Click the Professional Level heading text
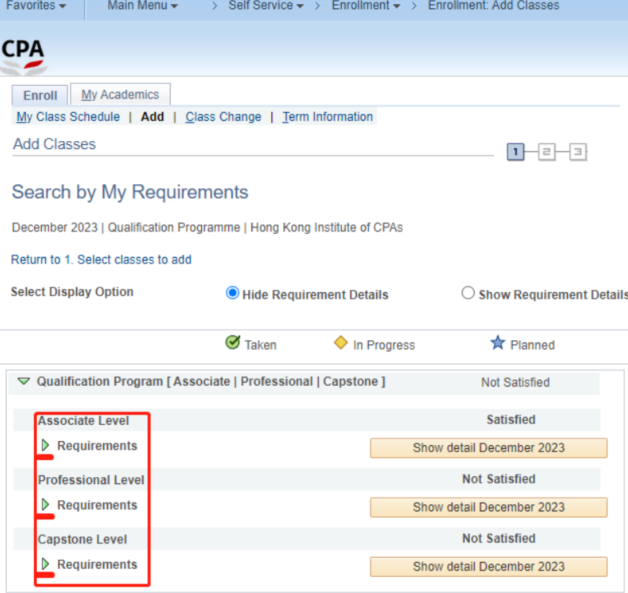This screenshot has height=593, width=628. coord(91,480)
